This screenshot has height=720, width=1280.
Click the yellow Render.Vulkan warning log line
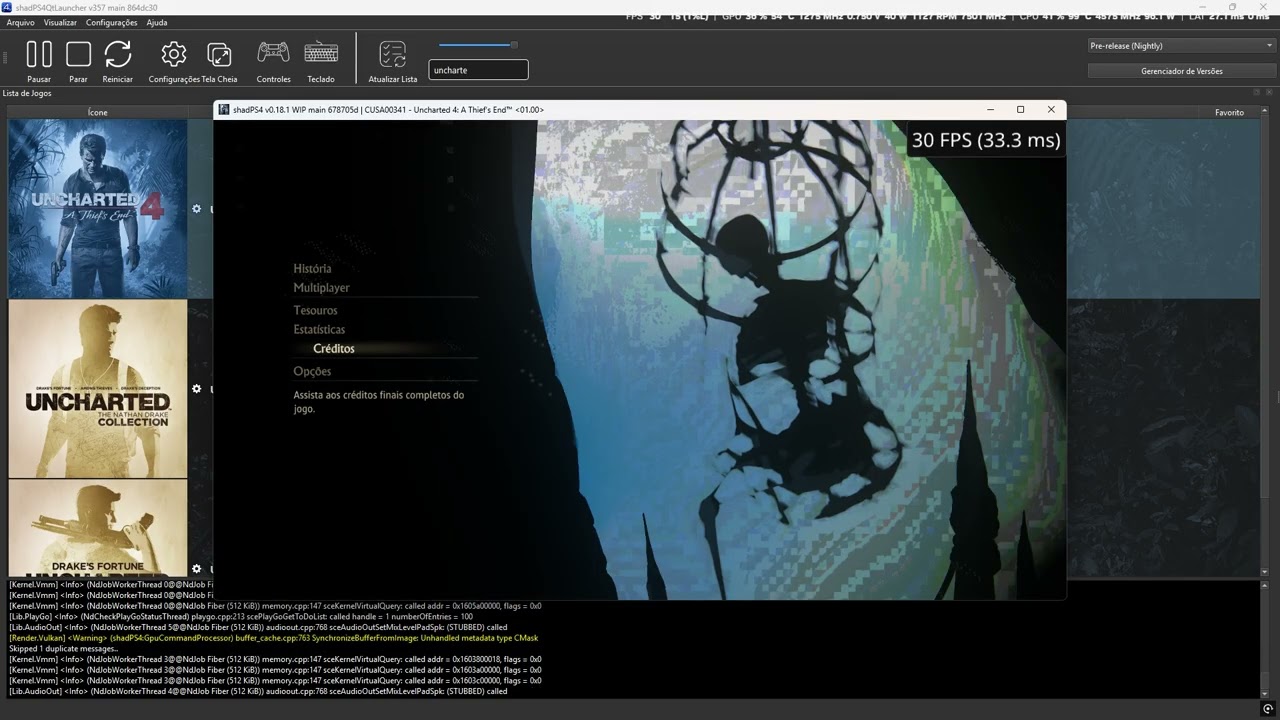pyautogui.click(x=273, y=638)
